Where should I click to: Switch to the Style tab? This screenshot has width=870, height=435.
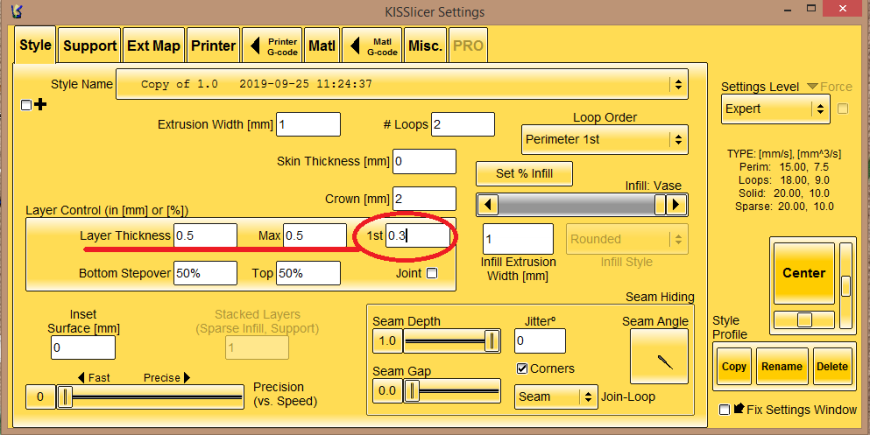[36, 45]
